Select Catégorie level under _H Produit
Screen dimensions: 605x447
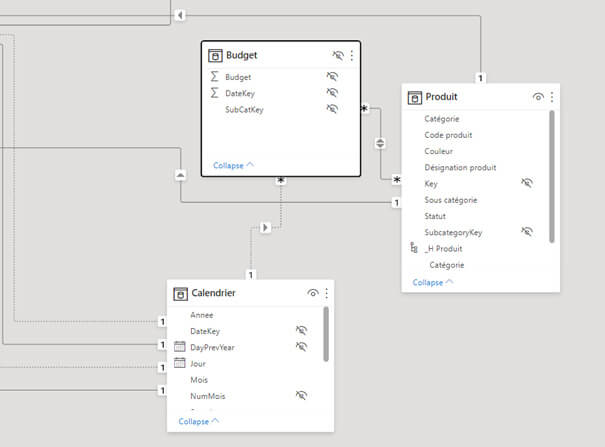point(447,265)
